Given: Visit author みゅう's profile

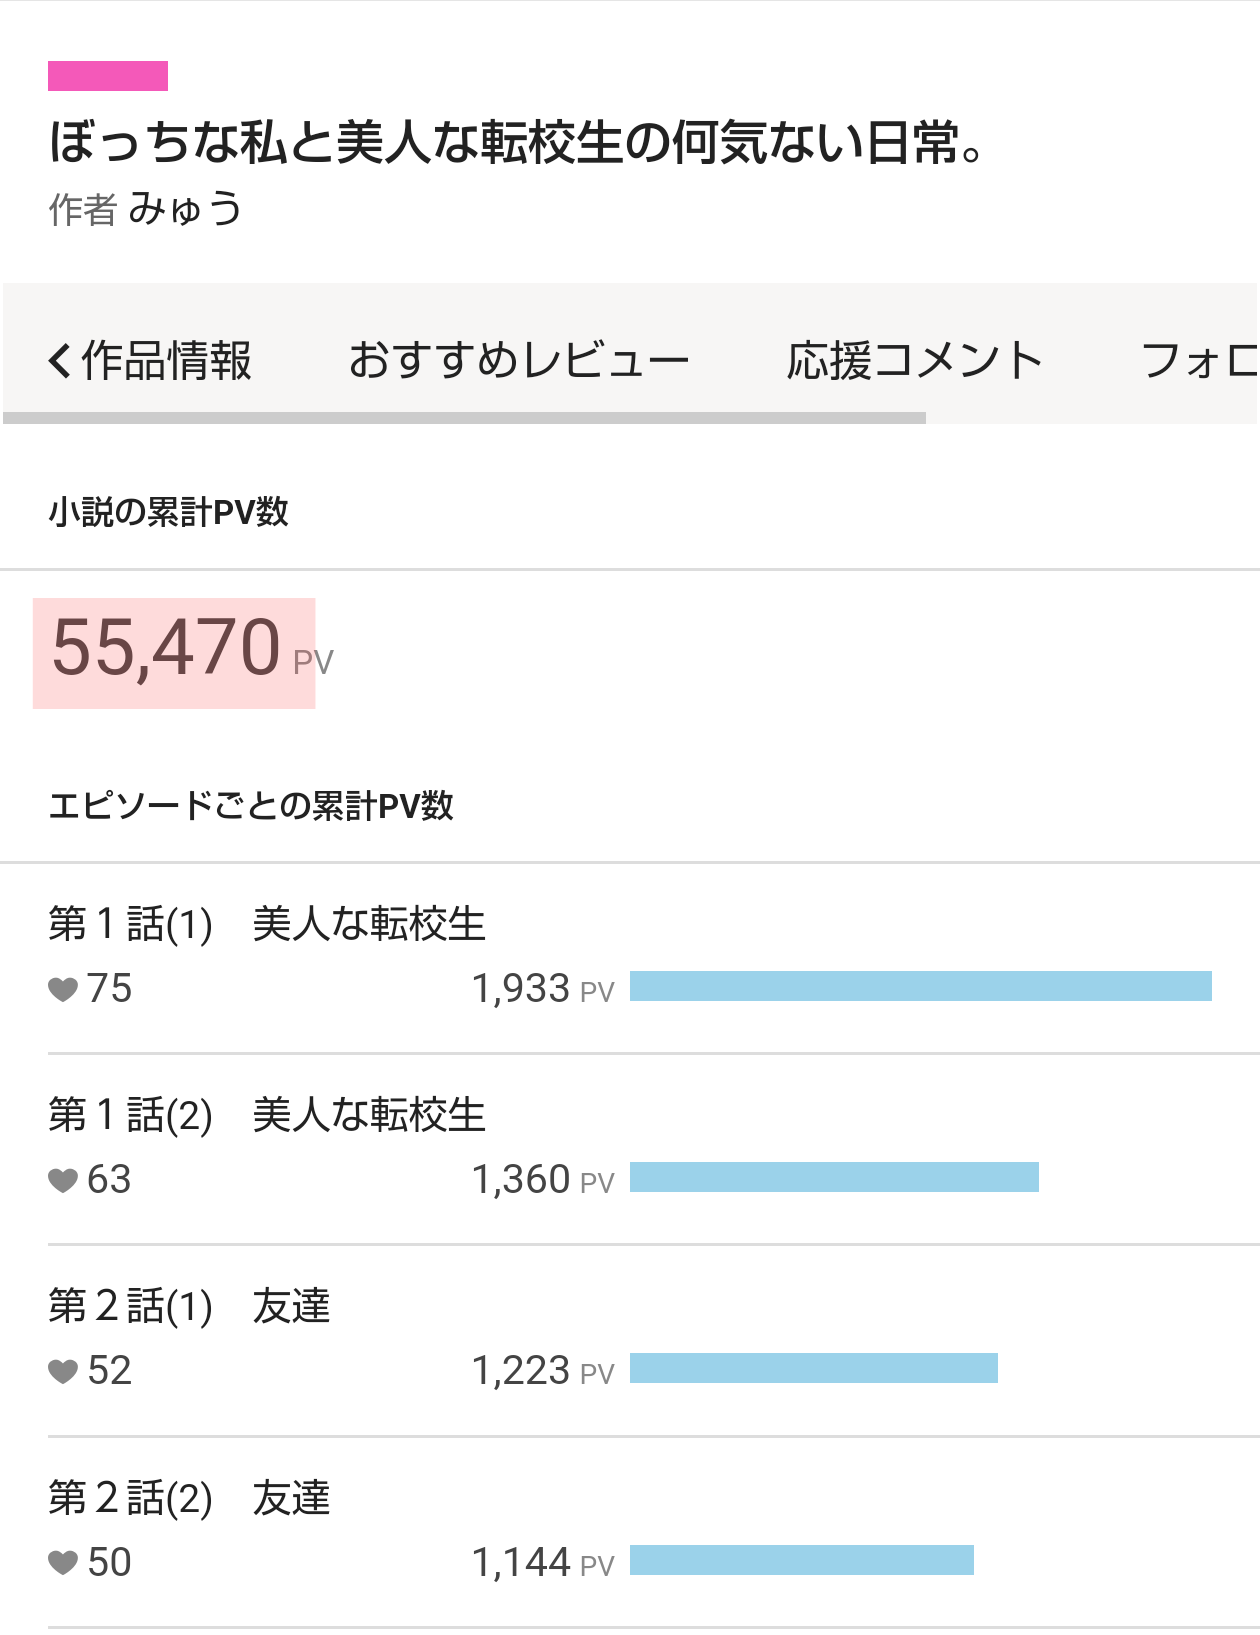Looking at the screenshot, I should click(185, 209).
